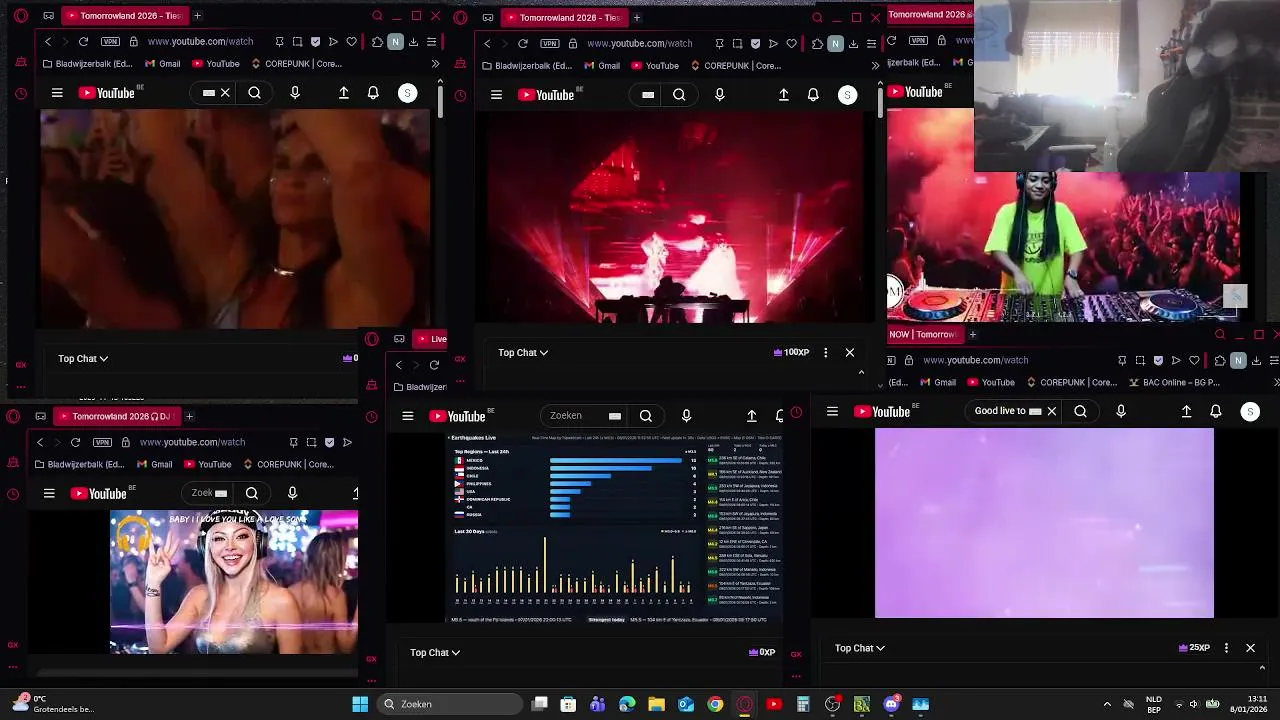Toggle VPN in top-middle window
This screenshot has height=720, width=1280.
click(x=550, y=44)
